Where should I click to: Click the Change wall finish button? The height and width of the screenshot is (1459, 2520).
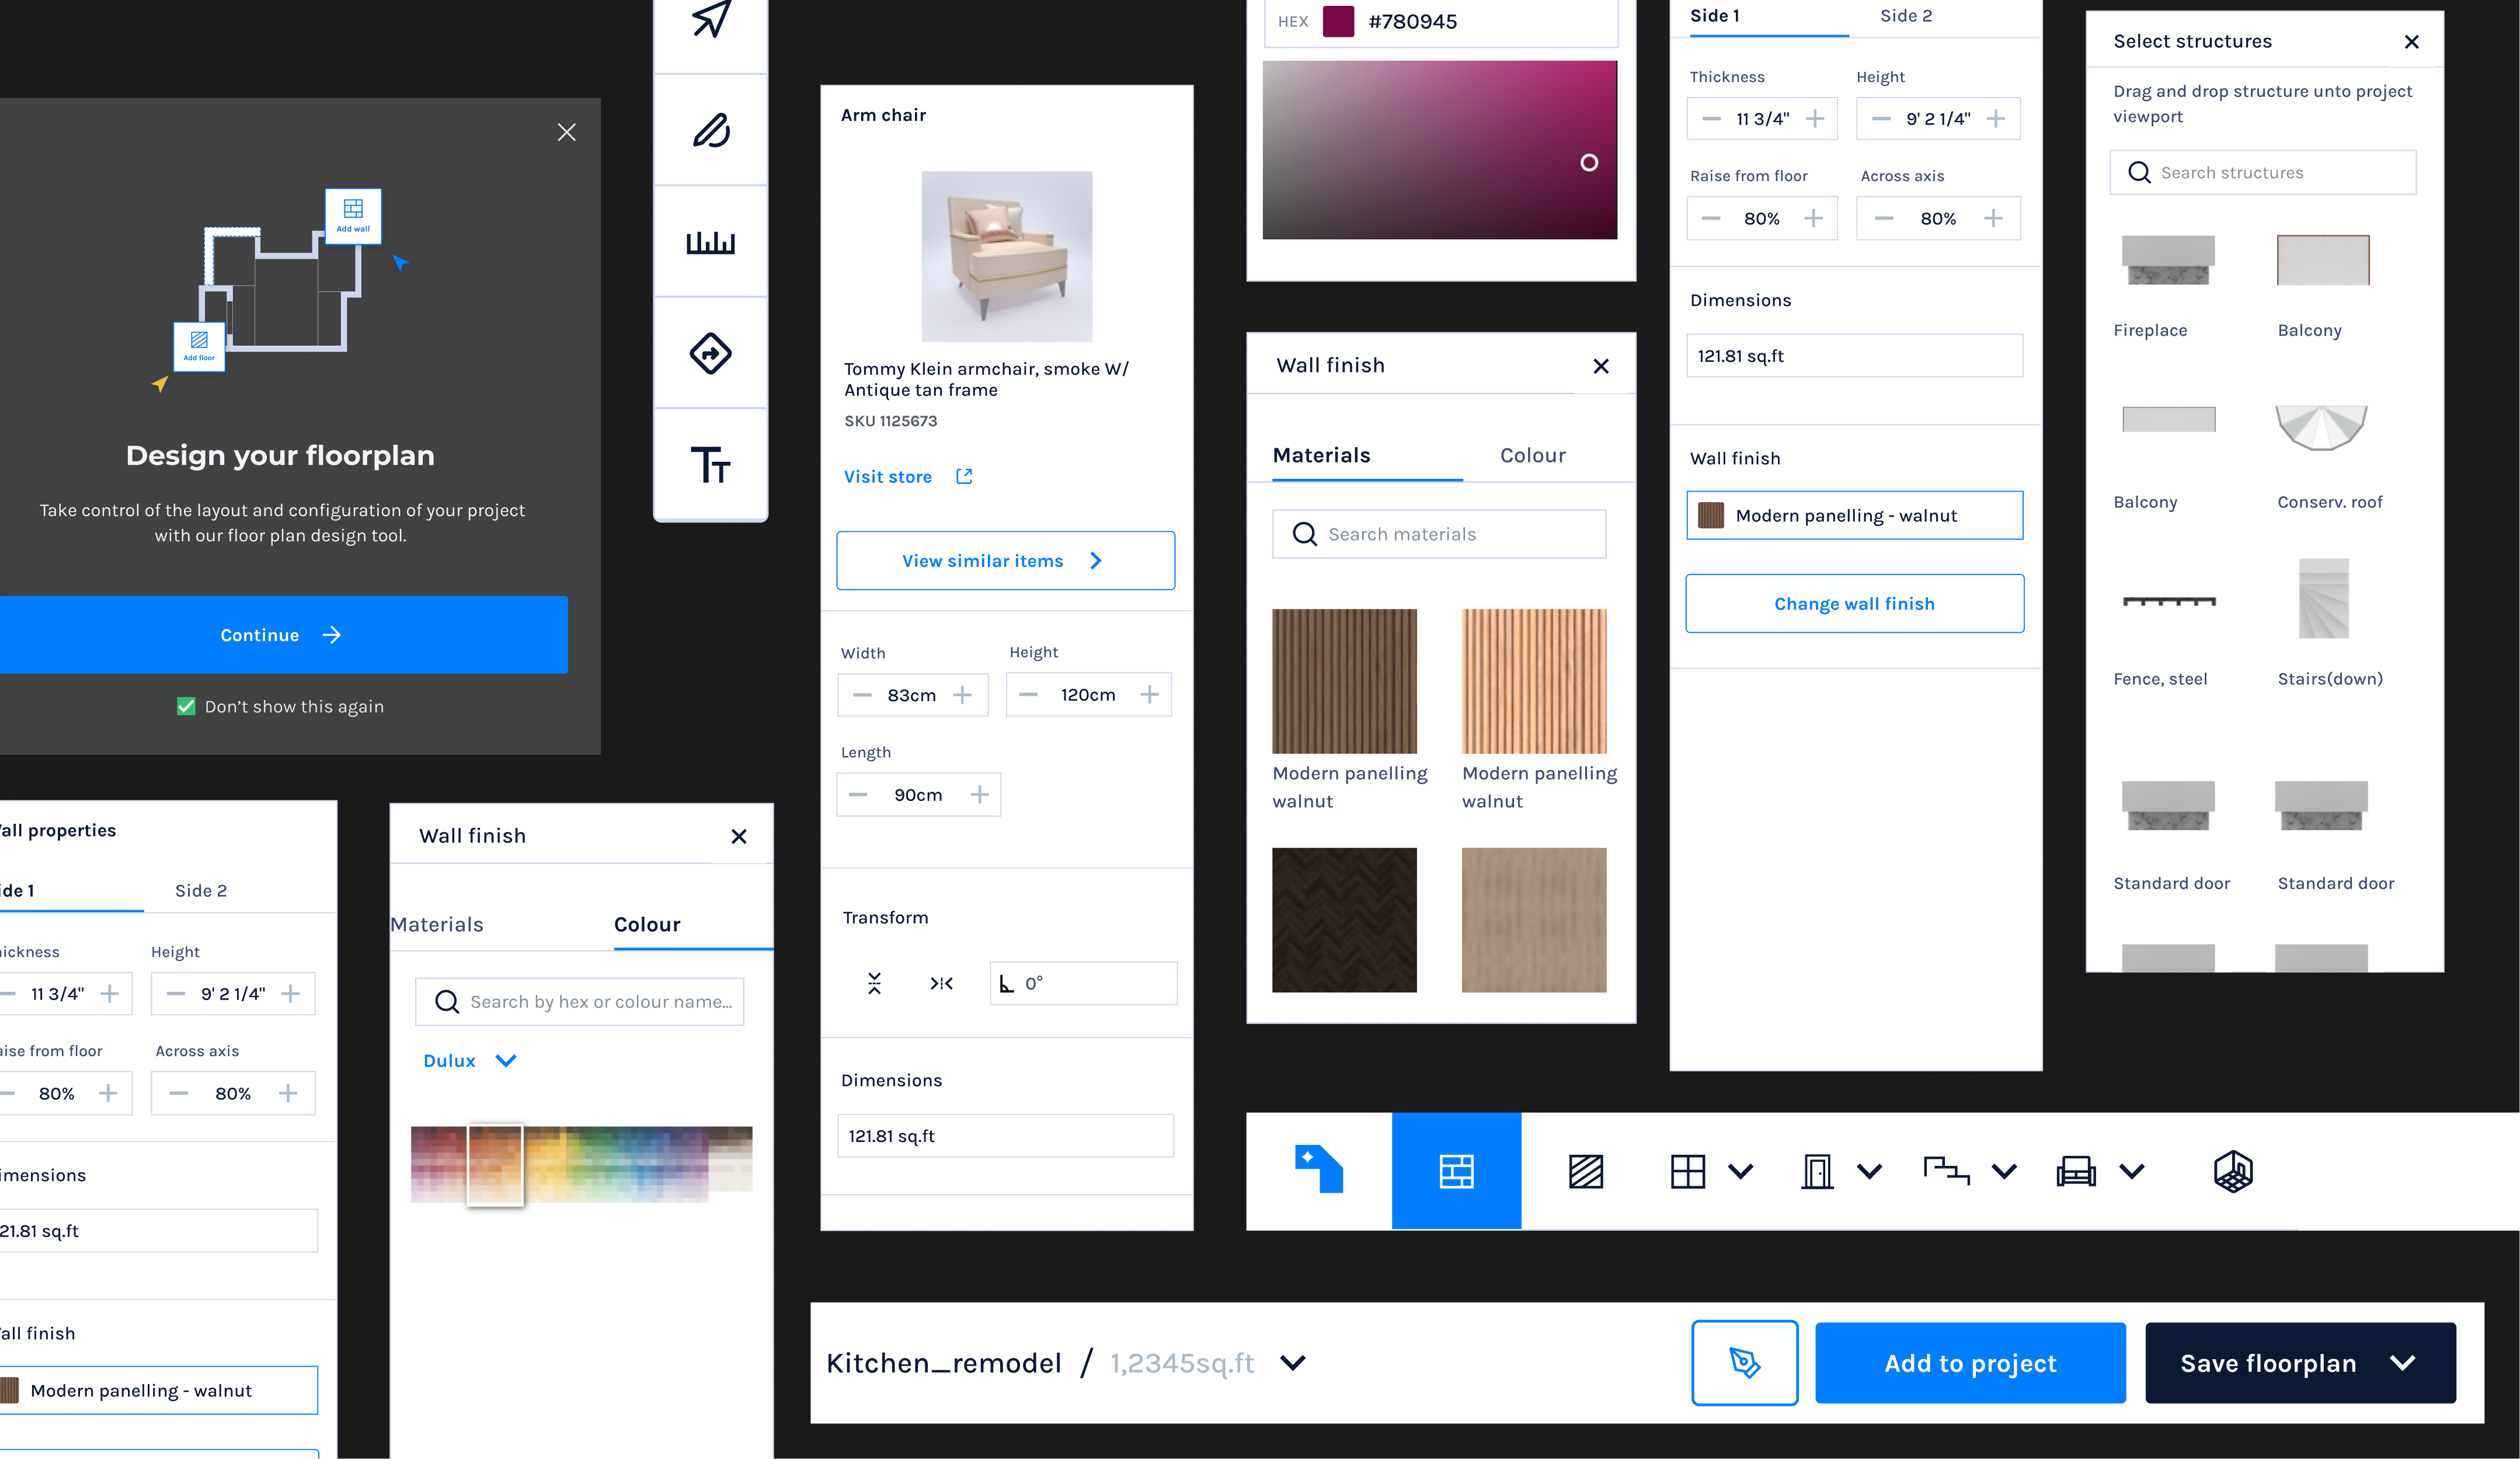(x=1854, y=604)
